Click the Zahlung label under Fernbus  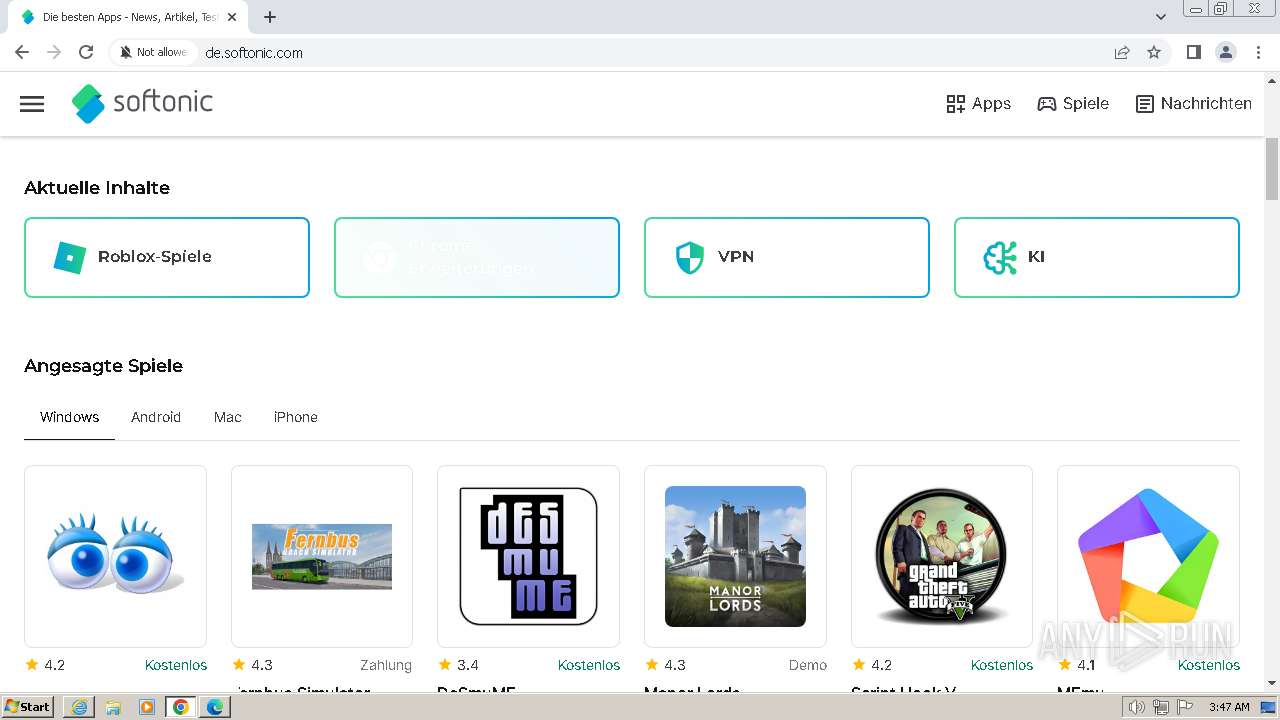pyautogui.click(x=386, y=665)
